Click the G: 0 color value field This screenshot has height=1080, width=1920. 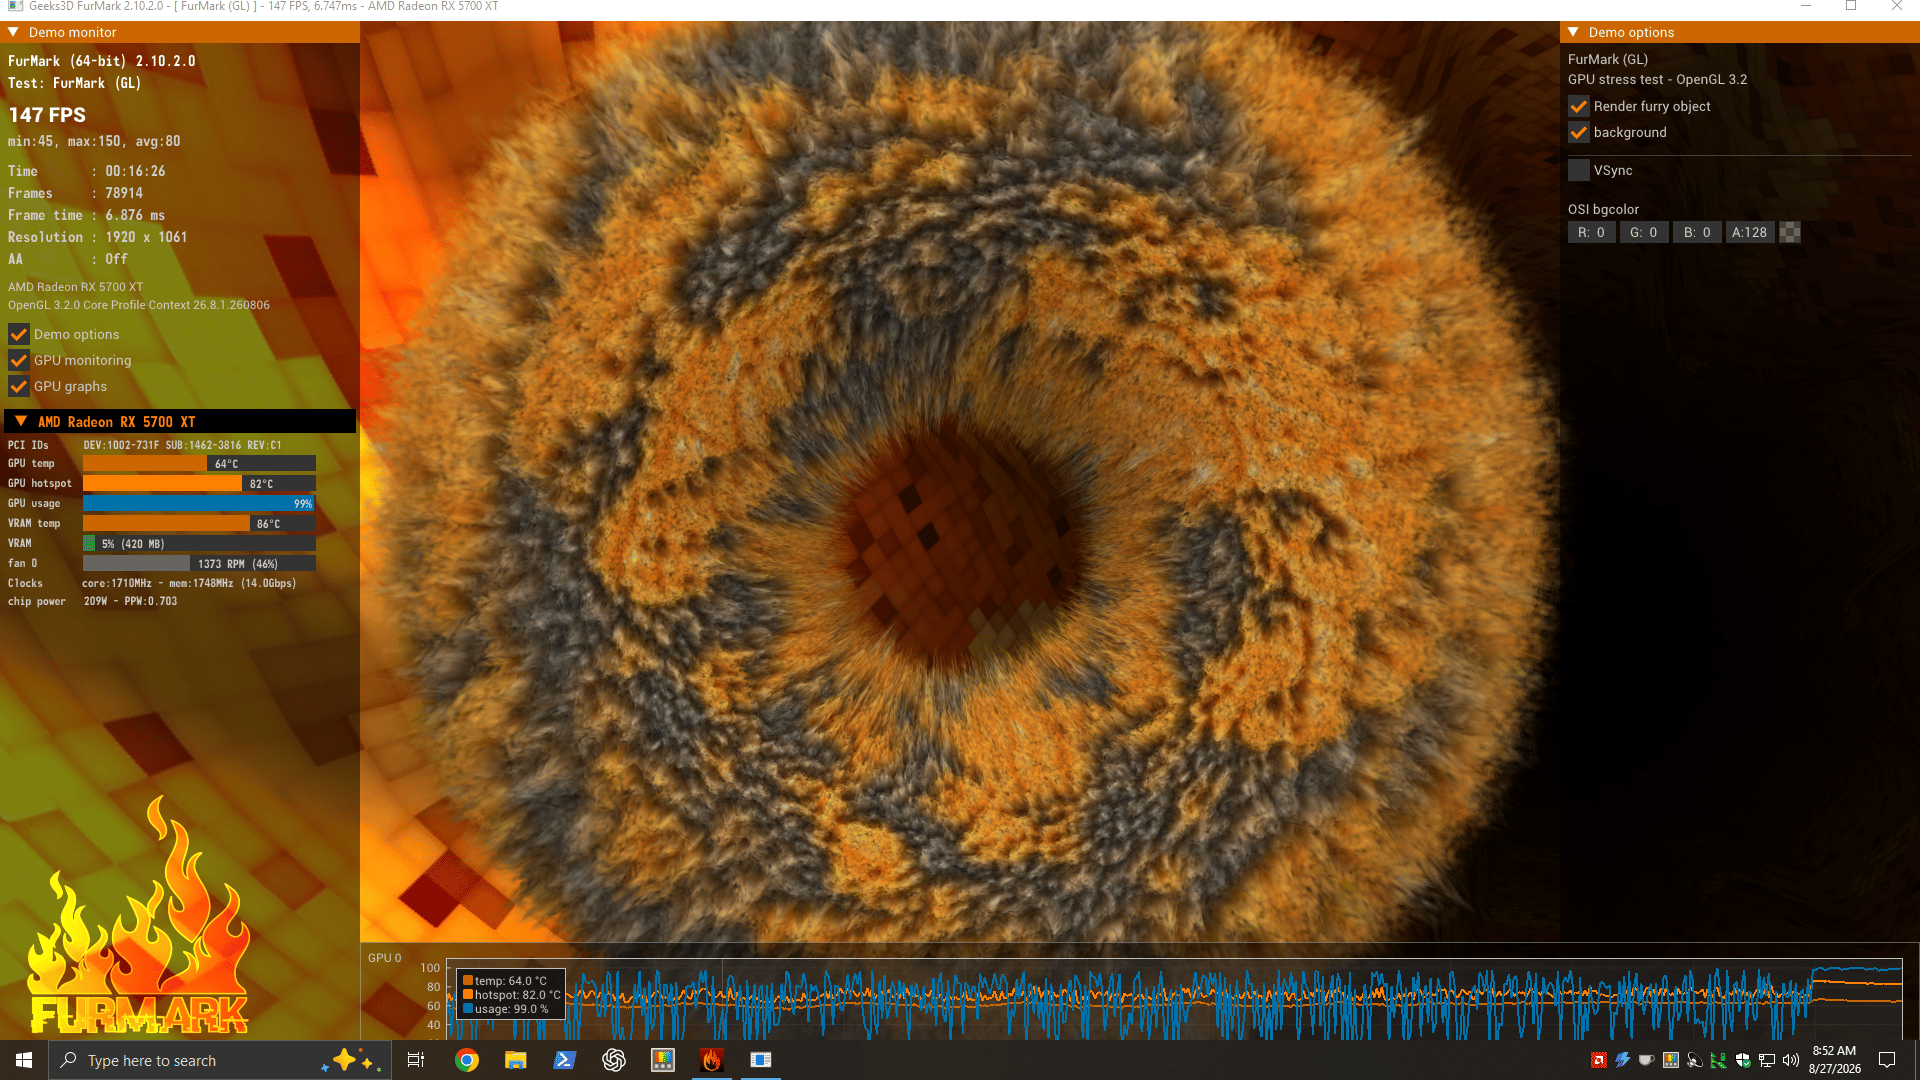[x=1644, y=232]
